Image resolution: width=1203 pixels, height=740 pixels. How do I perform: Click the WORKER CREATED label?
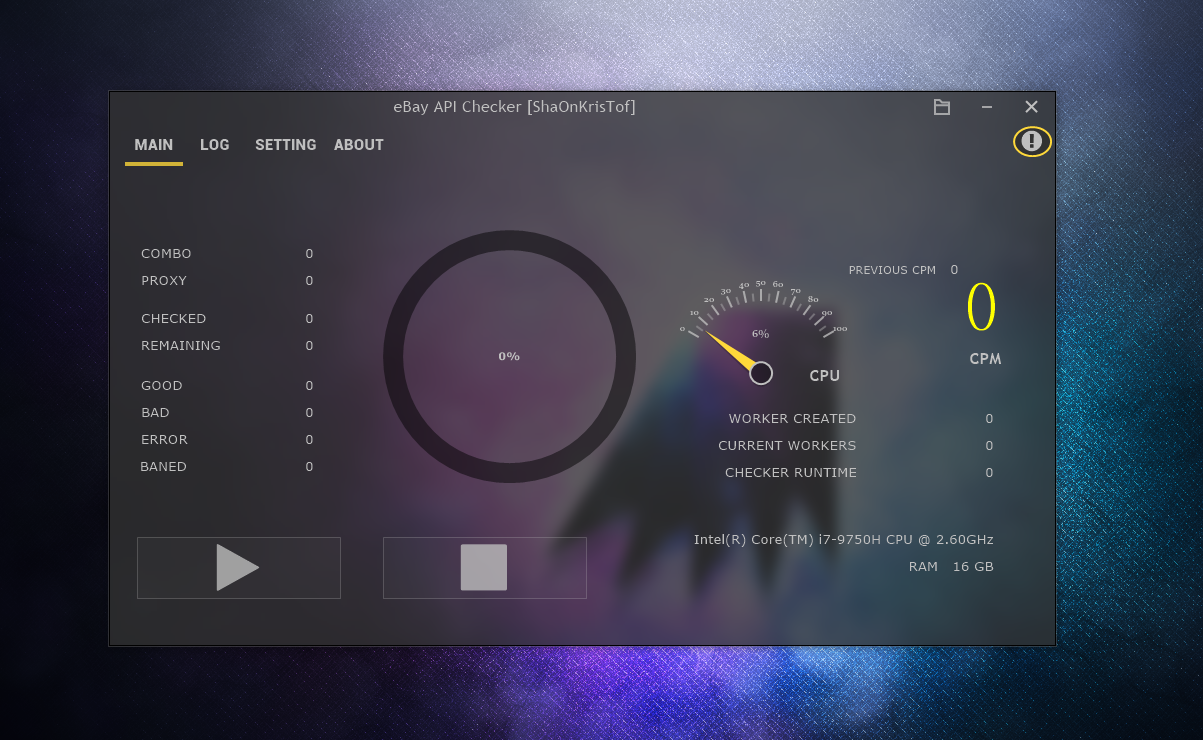tap(792, 419)
